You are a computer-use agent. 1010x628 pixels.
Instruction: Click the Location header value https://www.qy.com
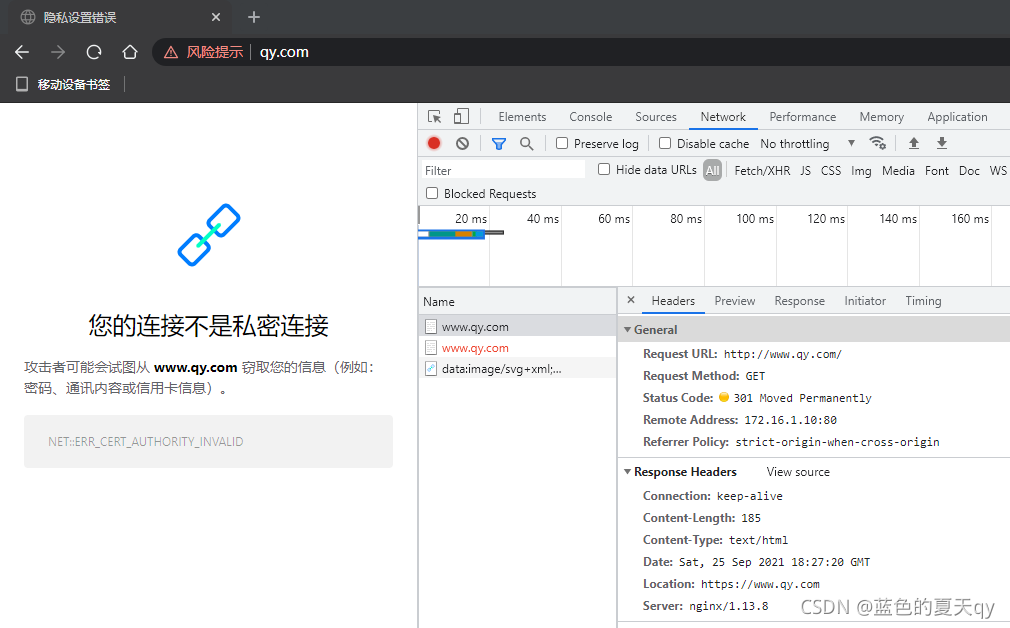coord(760,584)
